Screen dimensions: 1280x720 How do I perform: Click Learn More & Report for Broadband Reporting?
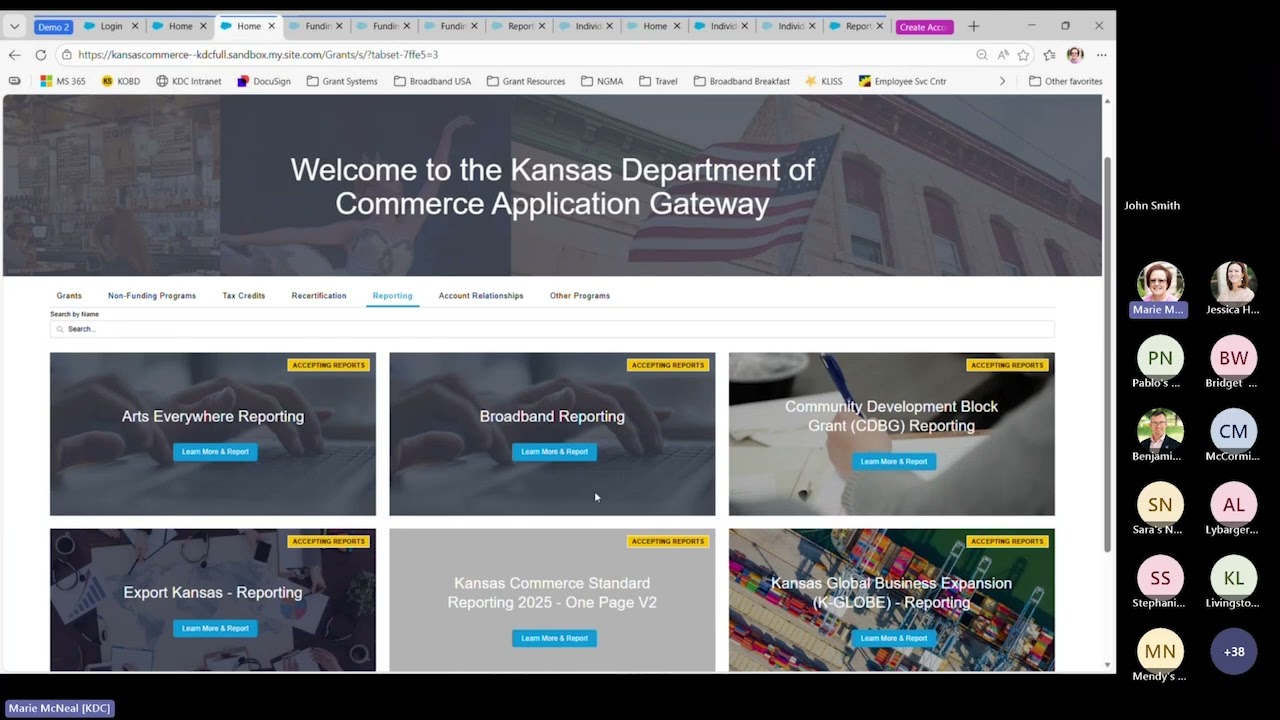coord(554,452)
